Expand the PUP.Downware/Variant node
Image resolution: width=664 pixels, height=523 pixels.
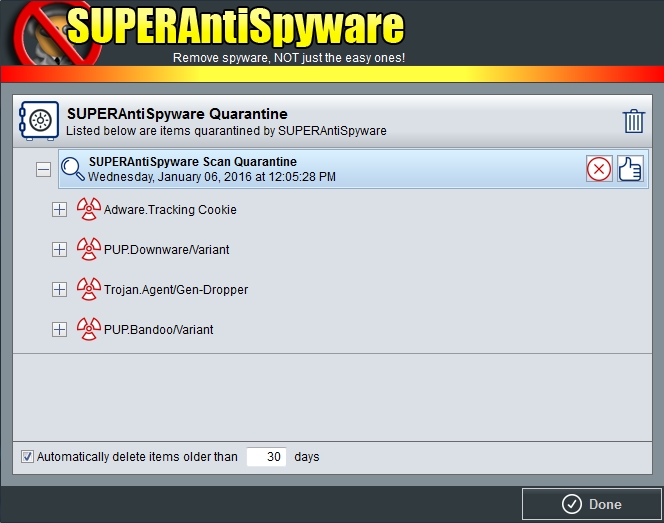(59, 249)
